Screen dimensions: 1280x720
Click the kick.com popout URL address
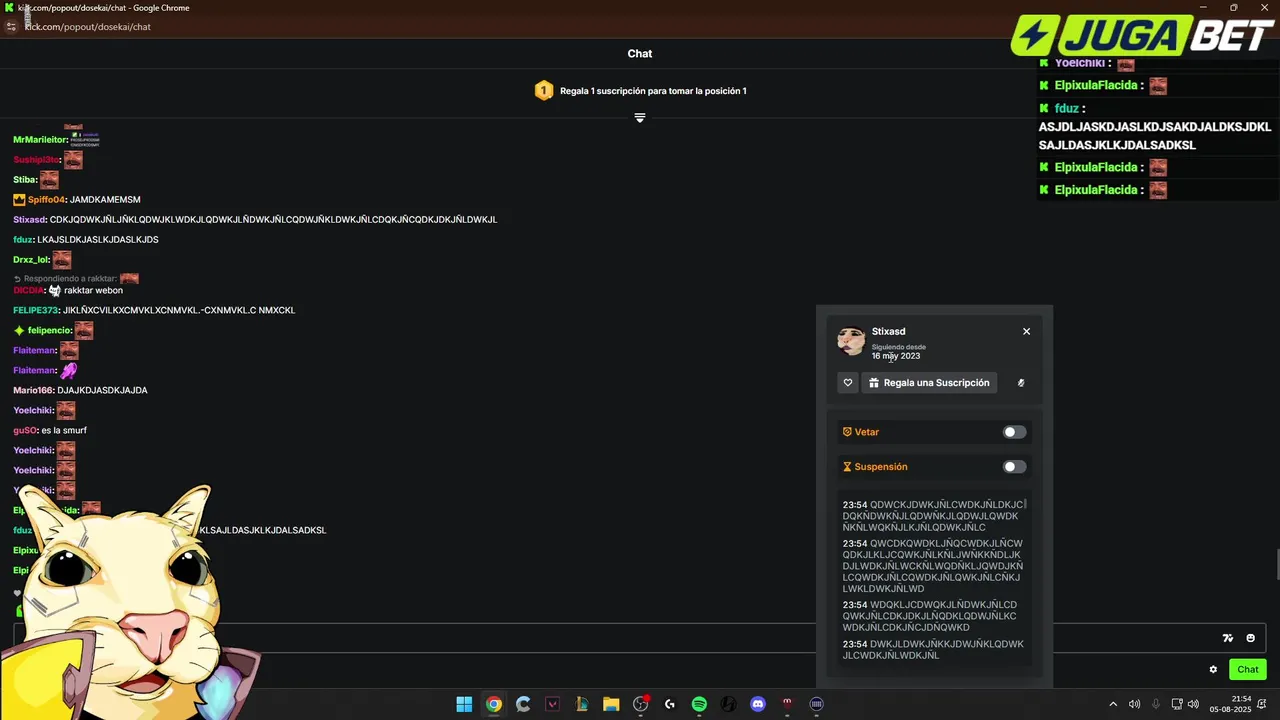point(87,27)
